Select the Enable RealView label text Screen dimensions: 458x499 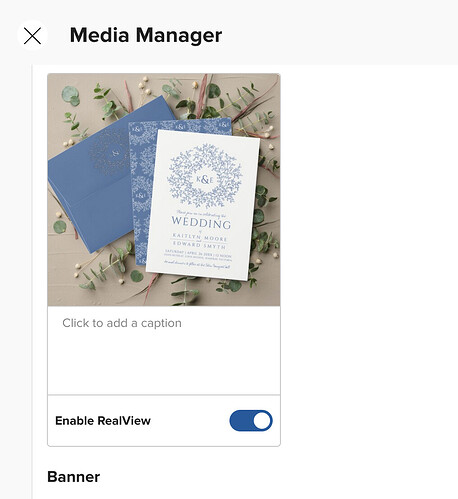click(103, 421)
